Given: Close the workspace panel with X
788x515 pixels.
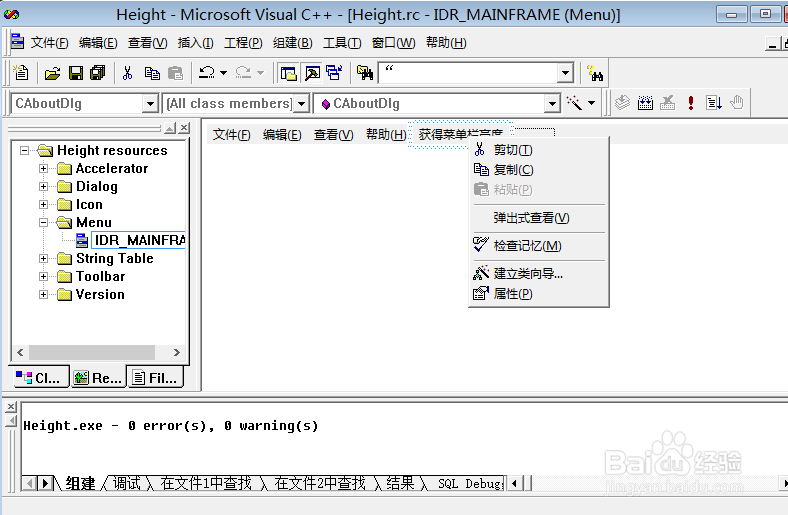Looking at the screenshot, I should coord(184,128).
